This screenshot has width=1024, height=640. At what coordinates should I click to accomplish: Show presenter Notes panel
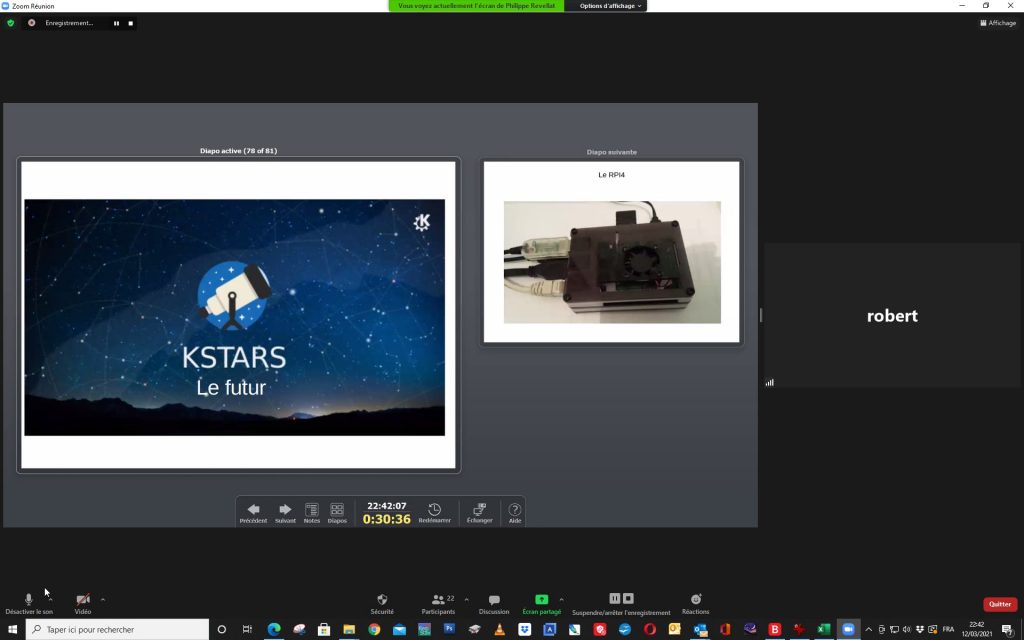point(312,513)
